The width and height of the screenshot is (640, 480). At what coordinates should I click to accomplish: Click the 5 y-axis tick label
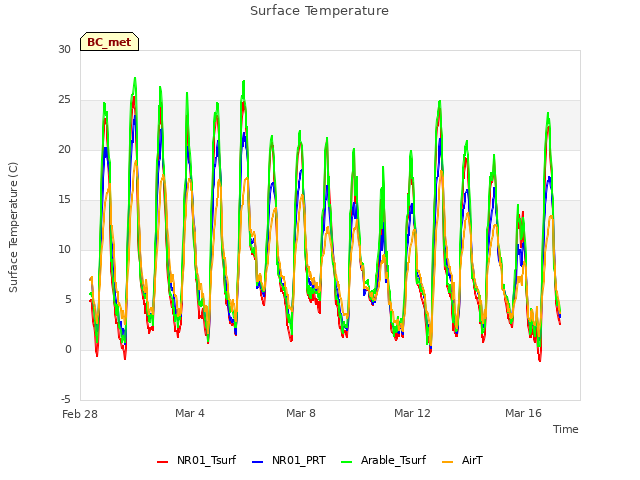pos(68,300)
